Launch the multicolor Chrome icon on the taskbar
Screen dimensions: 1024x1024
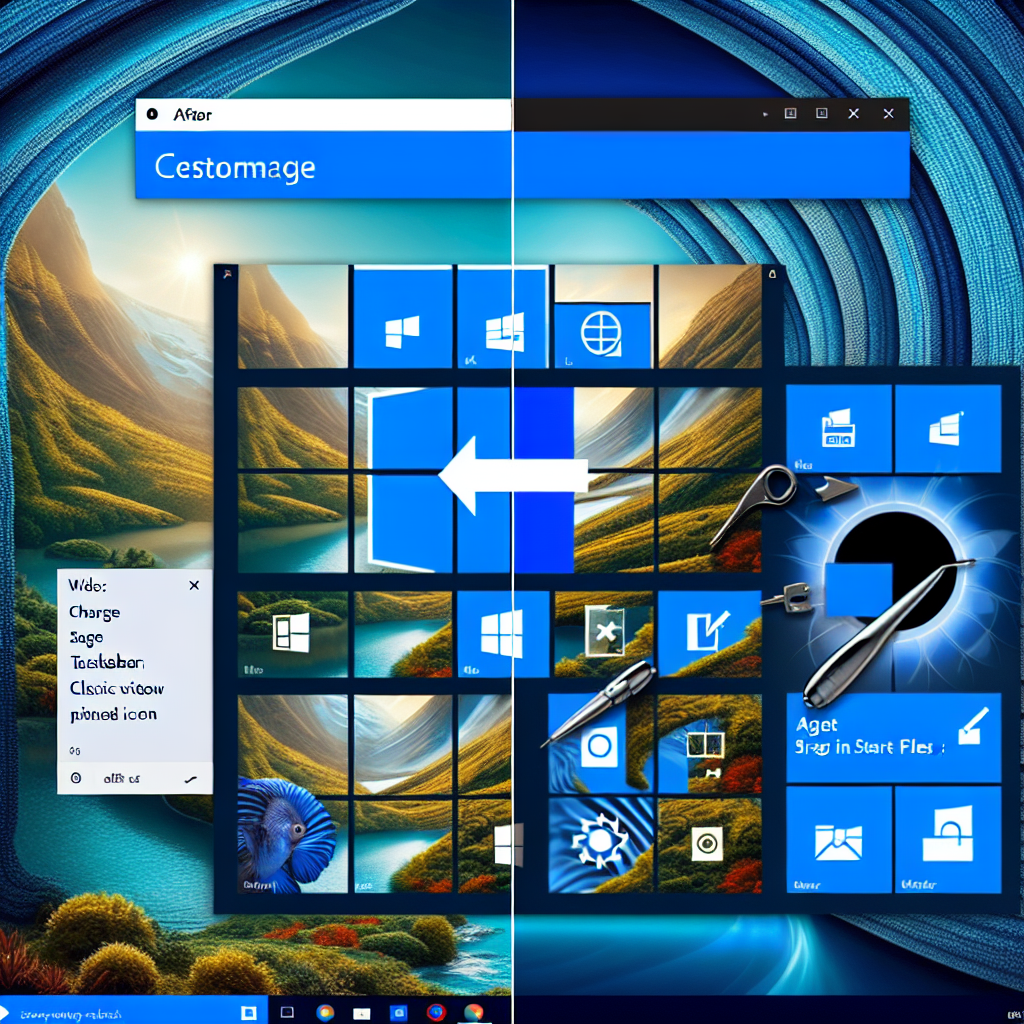[473, 1013]
